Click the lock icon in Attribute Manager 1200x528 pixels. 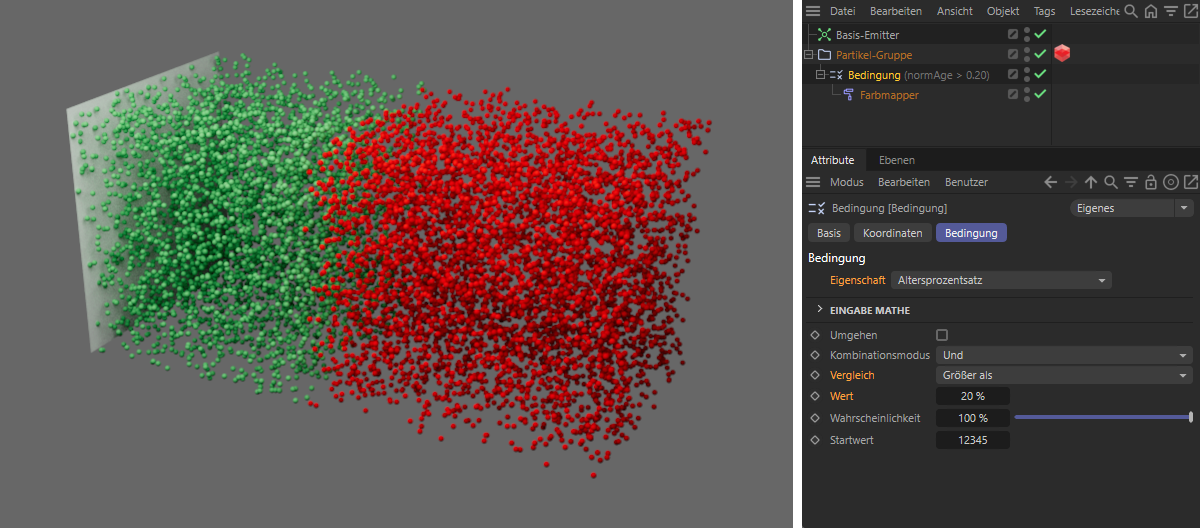click(1151, 182)
